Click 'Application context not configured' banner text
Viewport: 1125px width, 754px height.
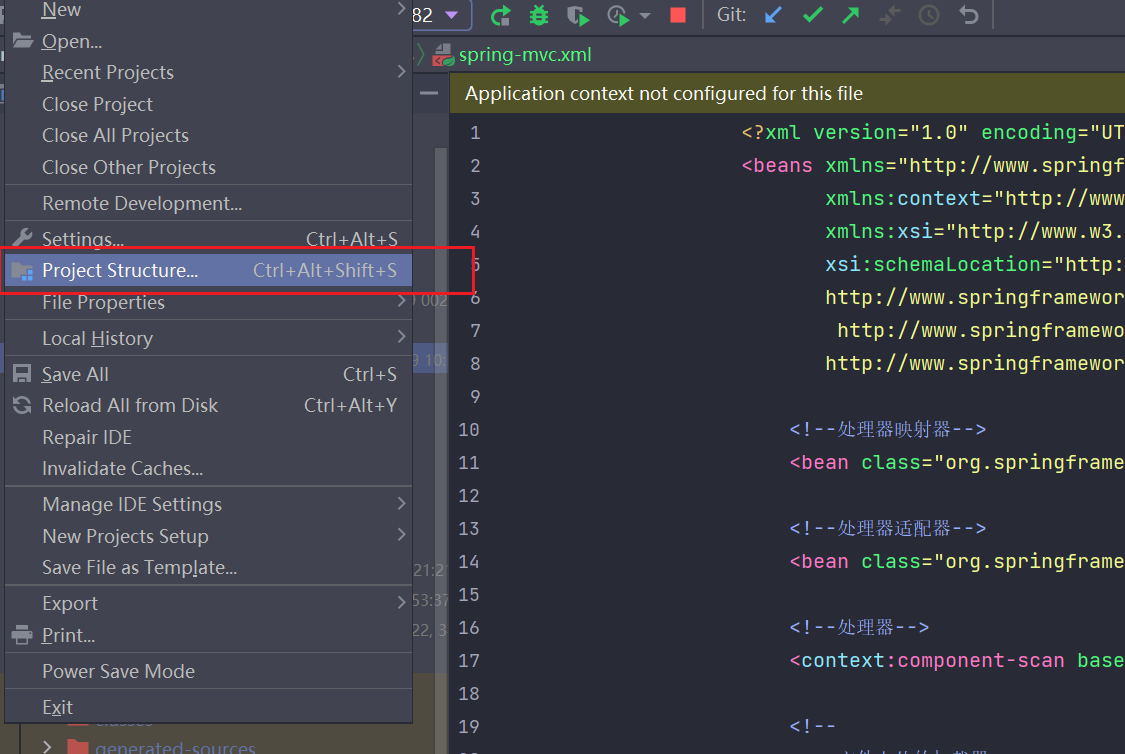pyautogui.click(x=664, y=93)
